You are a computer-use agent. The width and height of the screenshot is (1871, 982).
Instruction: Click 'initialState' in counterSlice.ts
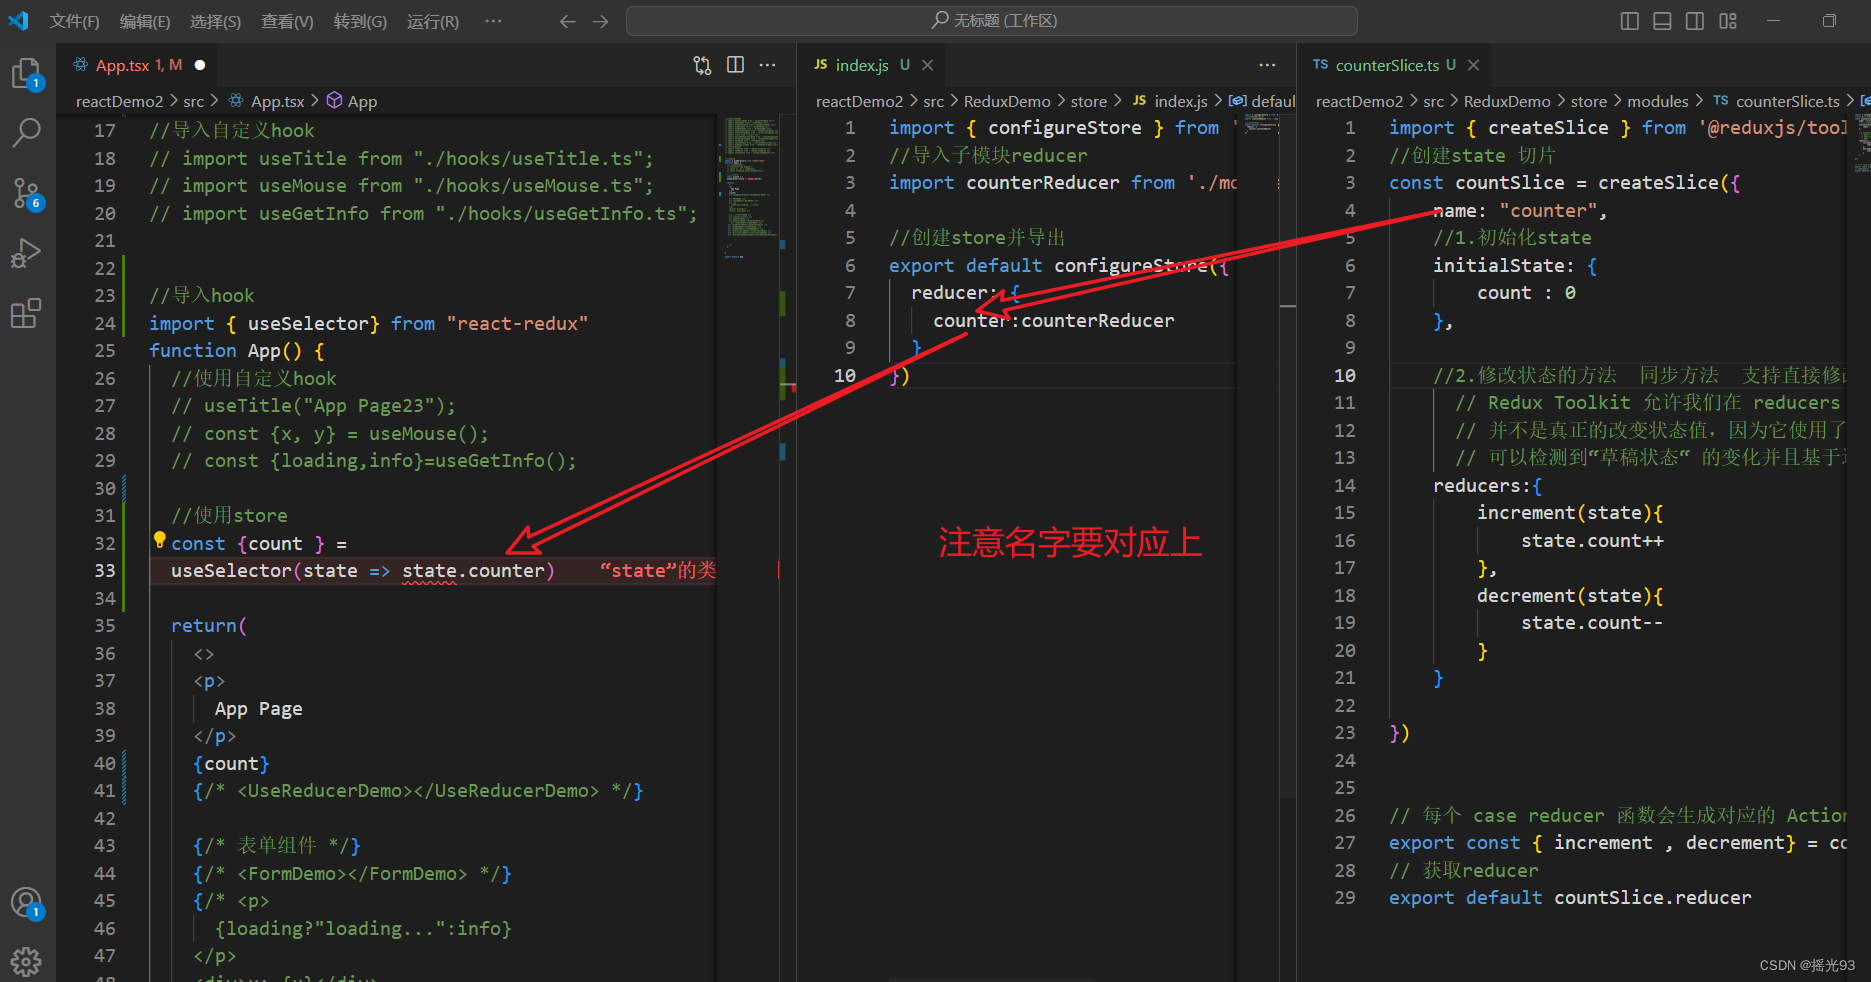(x=1499, y=266)
